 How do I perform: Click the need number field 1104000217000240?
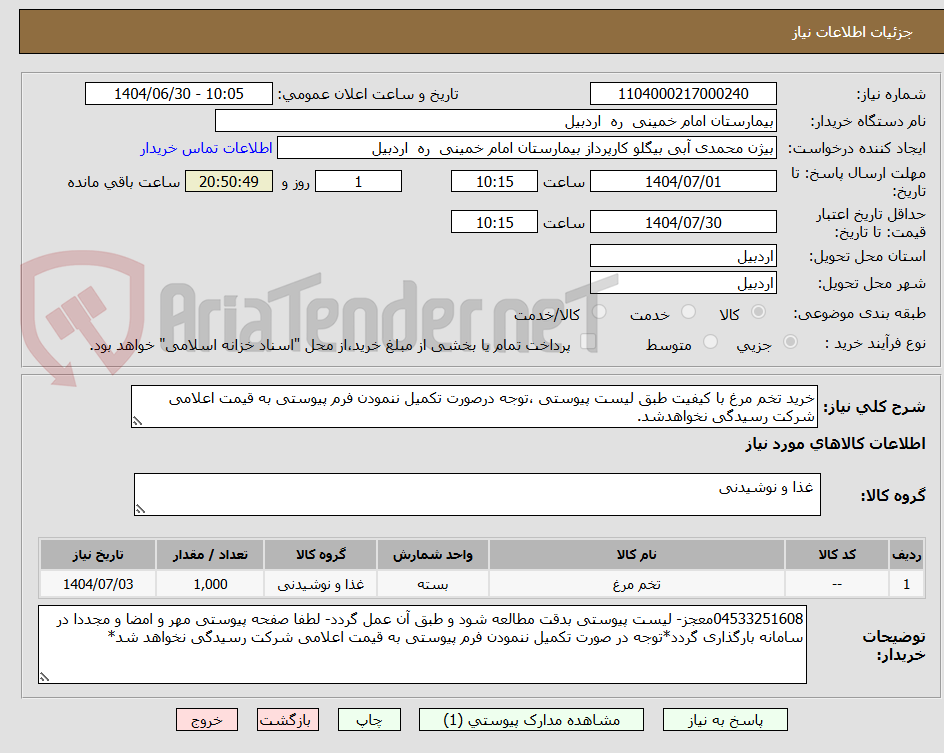coord(683,93)
